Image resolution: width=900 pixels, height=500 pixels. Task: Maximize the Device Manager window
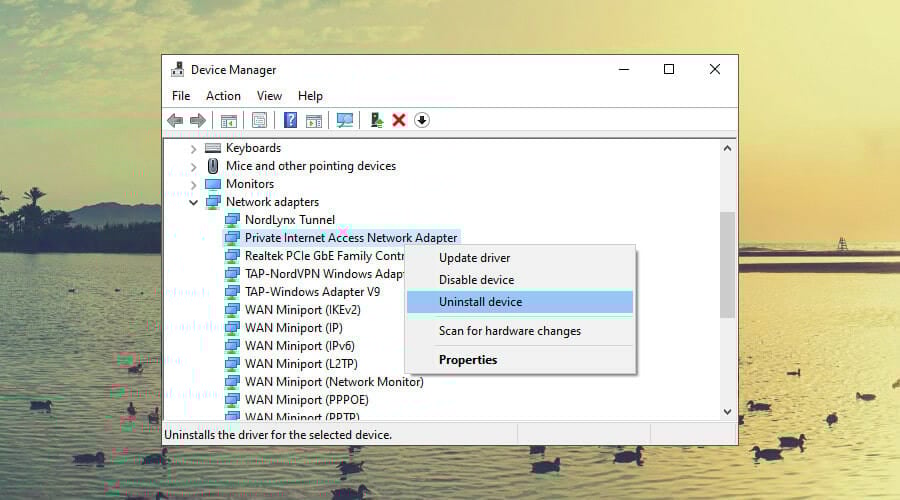click(x=669, y=69)
